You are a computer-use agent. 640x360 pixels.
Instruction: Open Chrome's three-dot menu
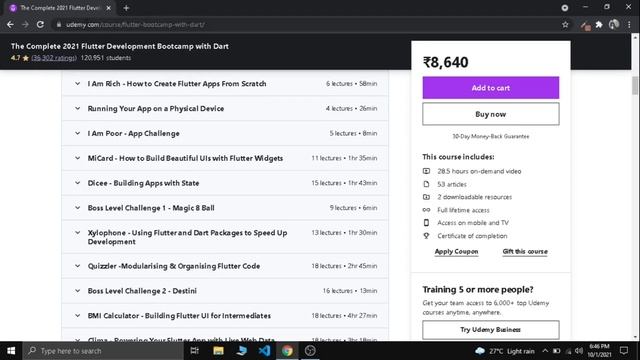[x=629, y=25]
